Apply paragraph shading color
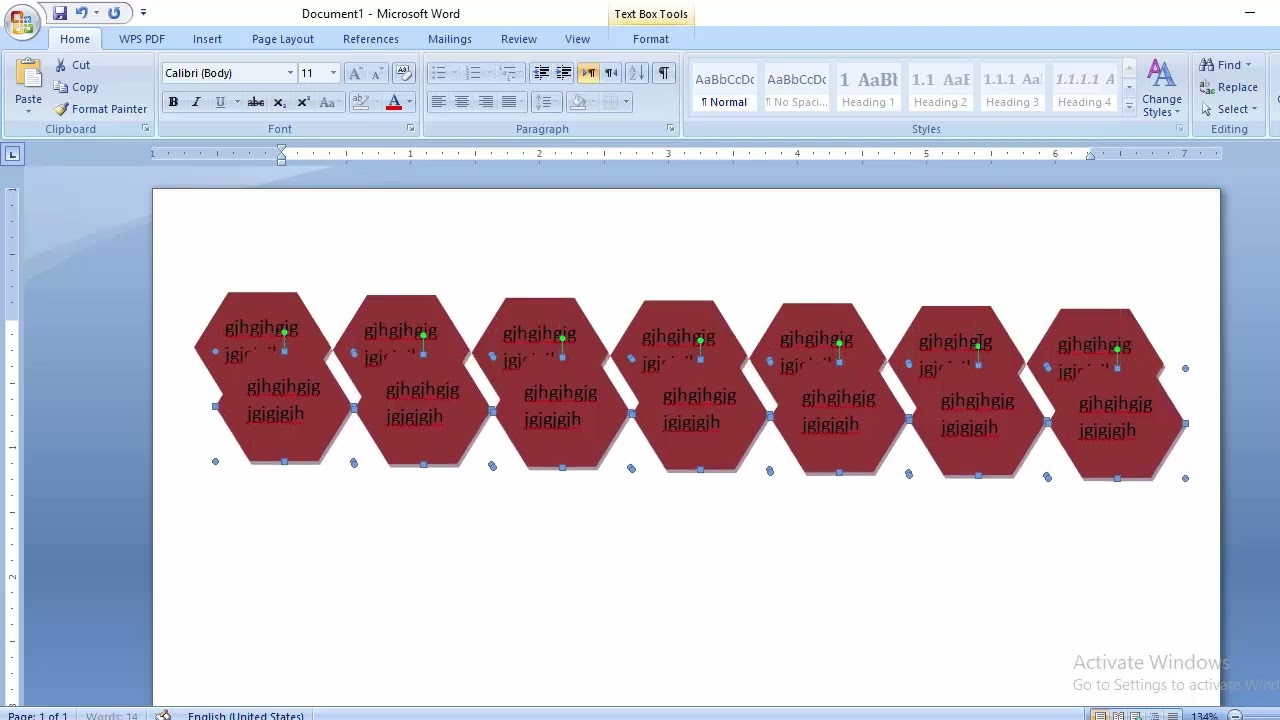This screenshot has width=1280, height=720. tap(577, 102)
